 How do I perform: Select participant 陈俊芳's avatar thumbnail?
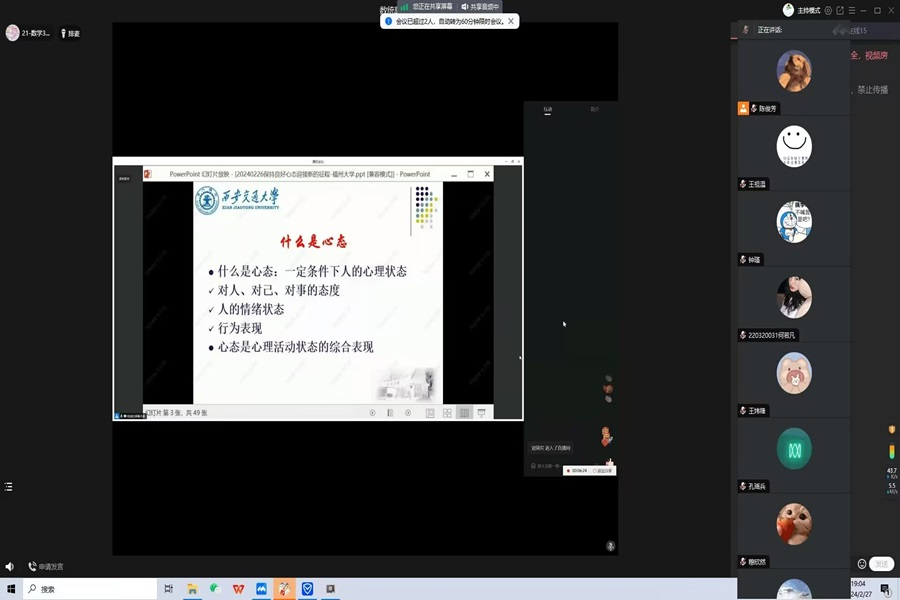(x=794, y=72)
